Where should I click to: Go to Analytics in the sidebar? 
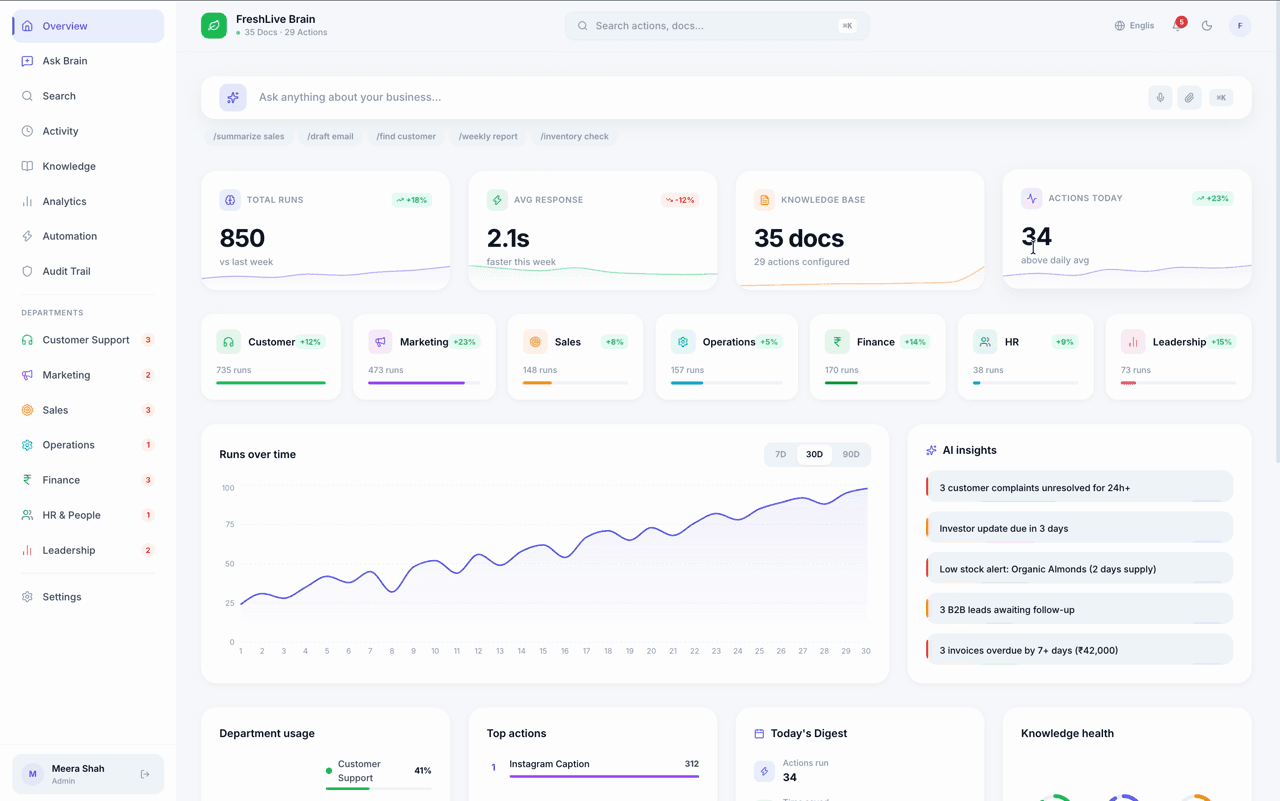pyautogui.click(x=88, y=201)
